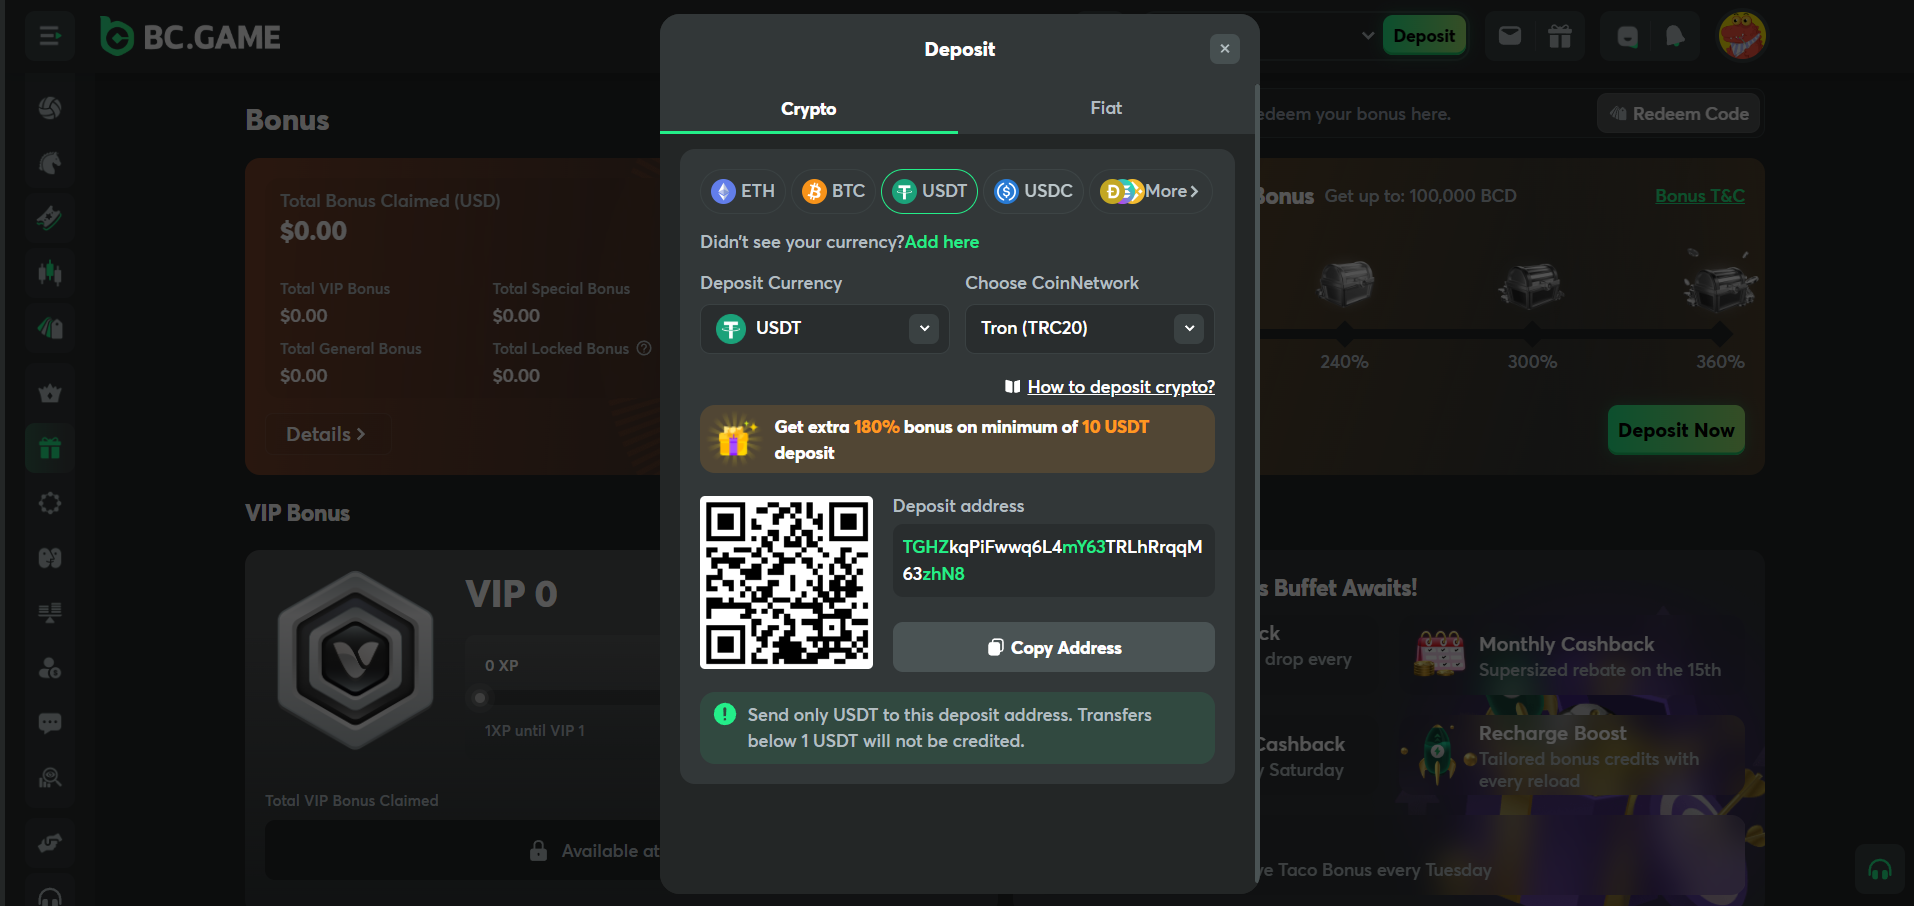This screenshot has width=1914, height=906.
Task: Click Total Locked Bonus help icon
Action: click(x=644, y=348)
